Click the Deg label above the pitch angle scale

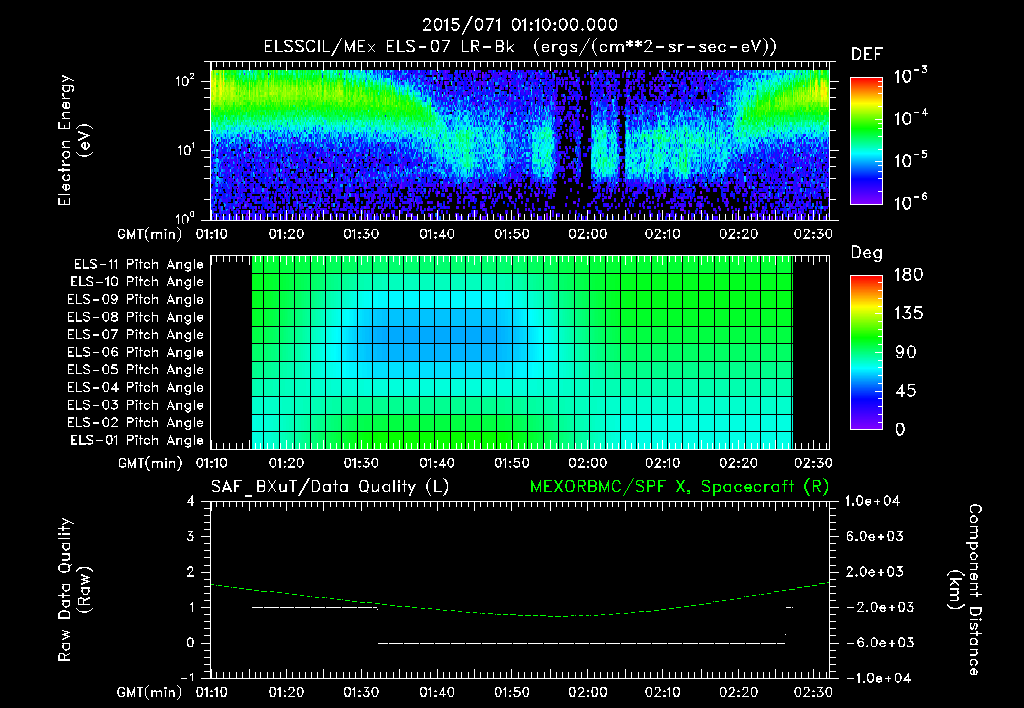click(x=867, y=253)
